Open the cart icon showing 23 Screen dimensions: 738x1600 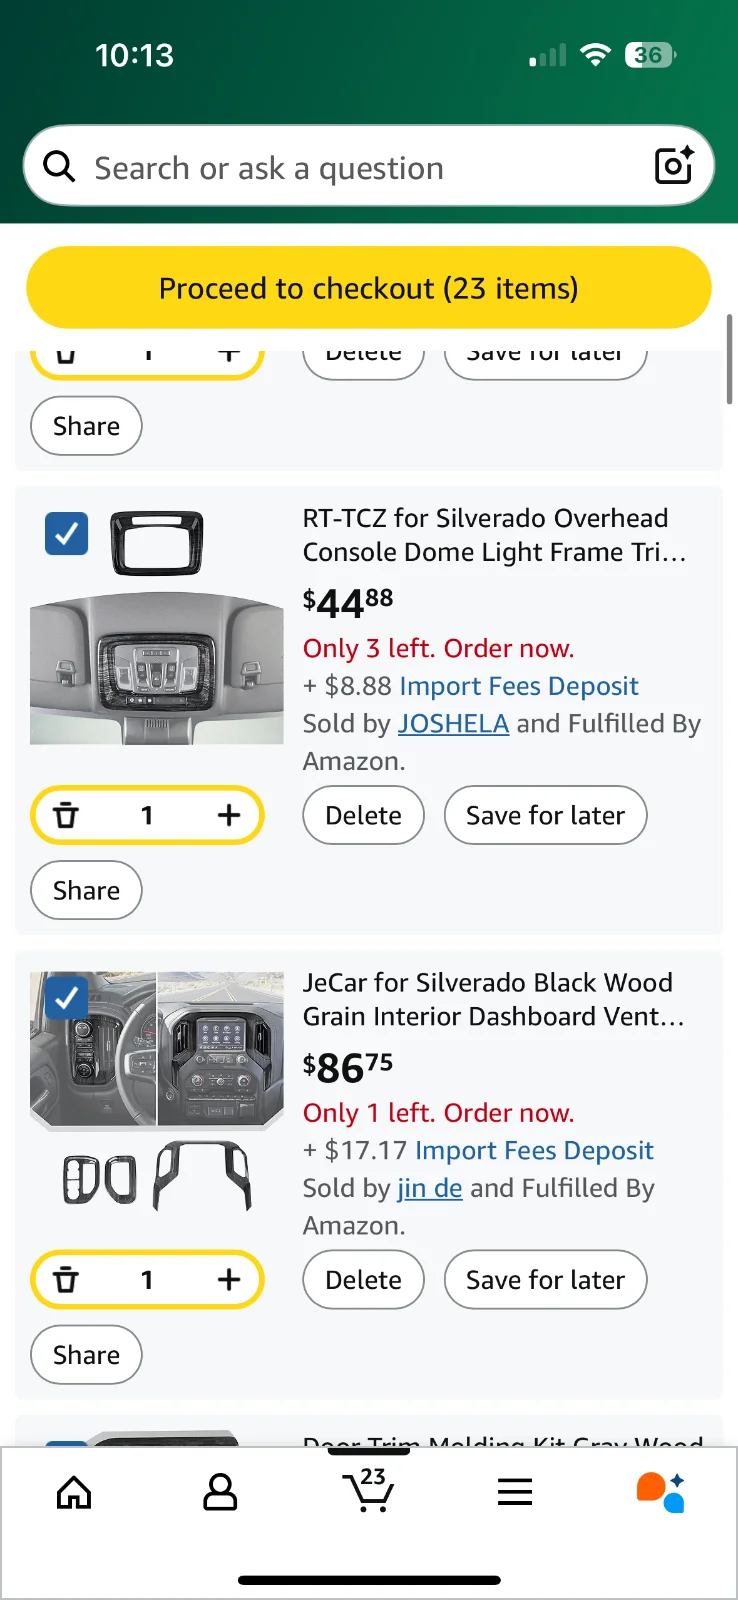[x=368, y=1491]
